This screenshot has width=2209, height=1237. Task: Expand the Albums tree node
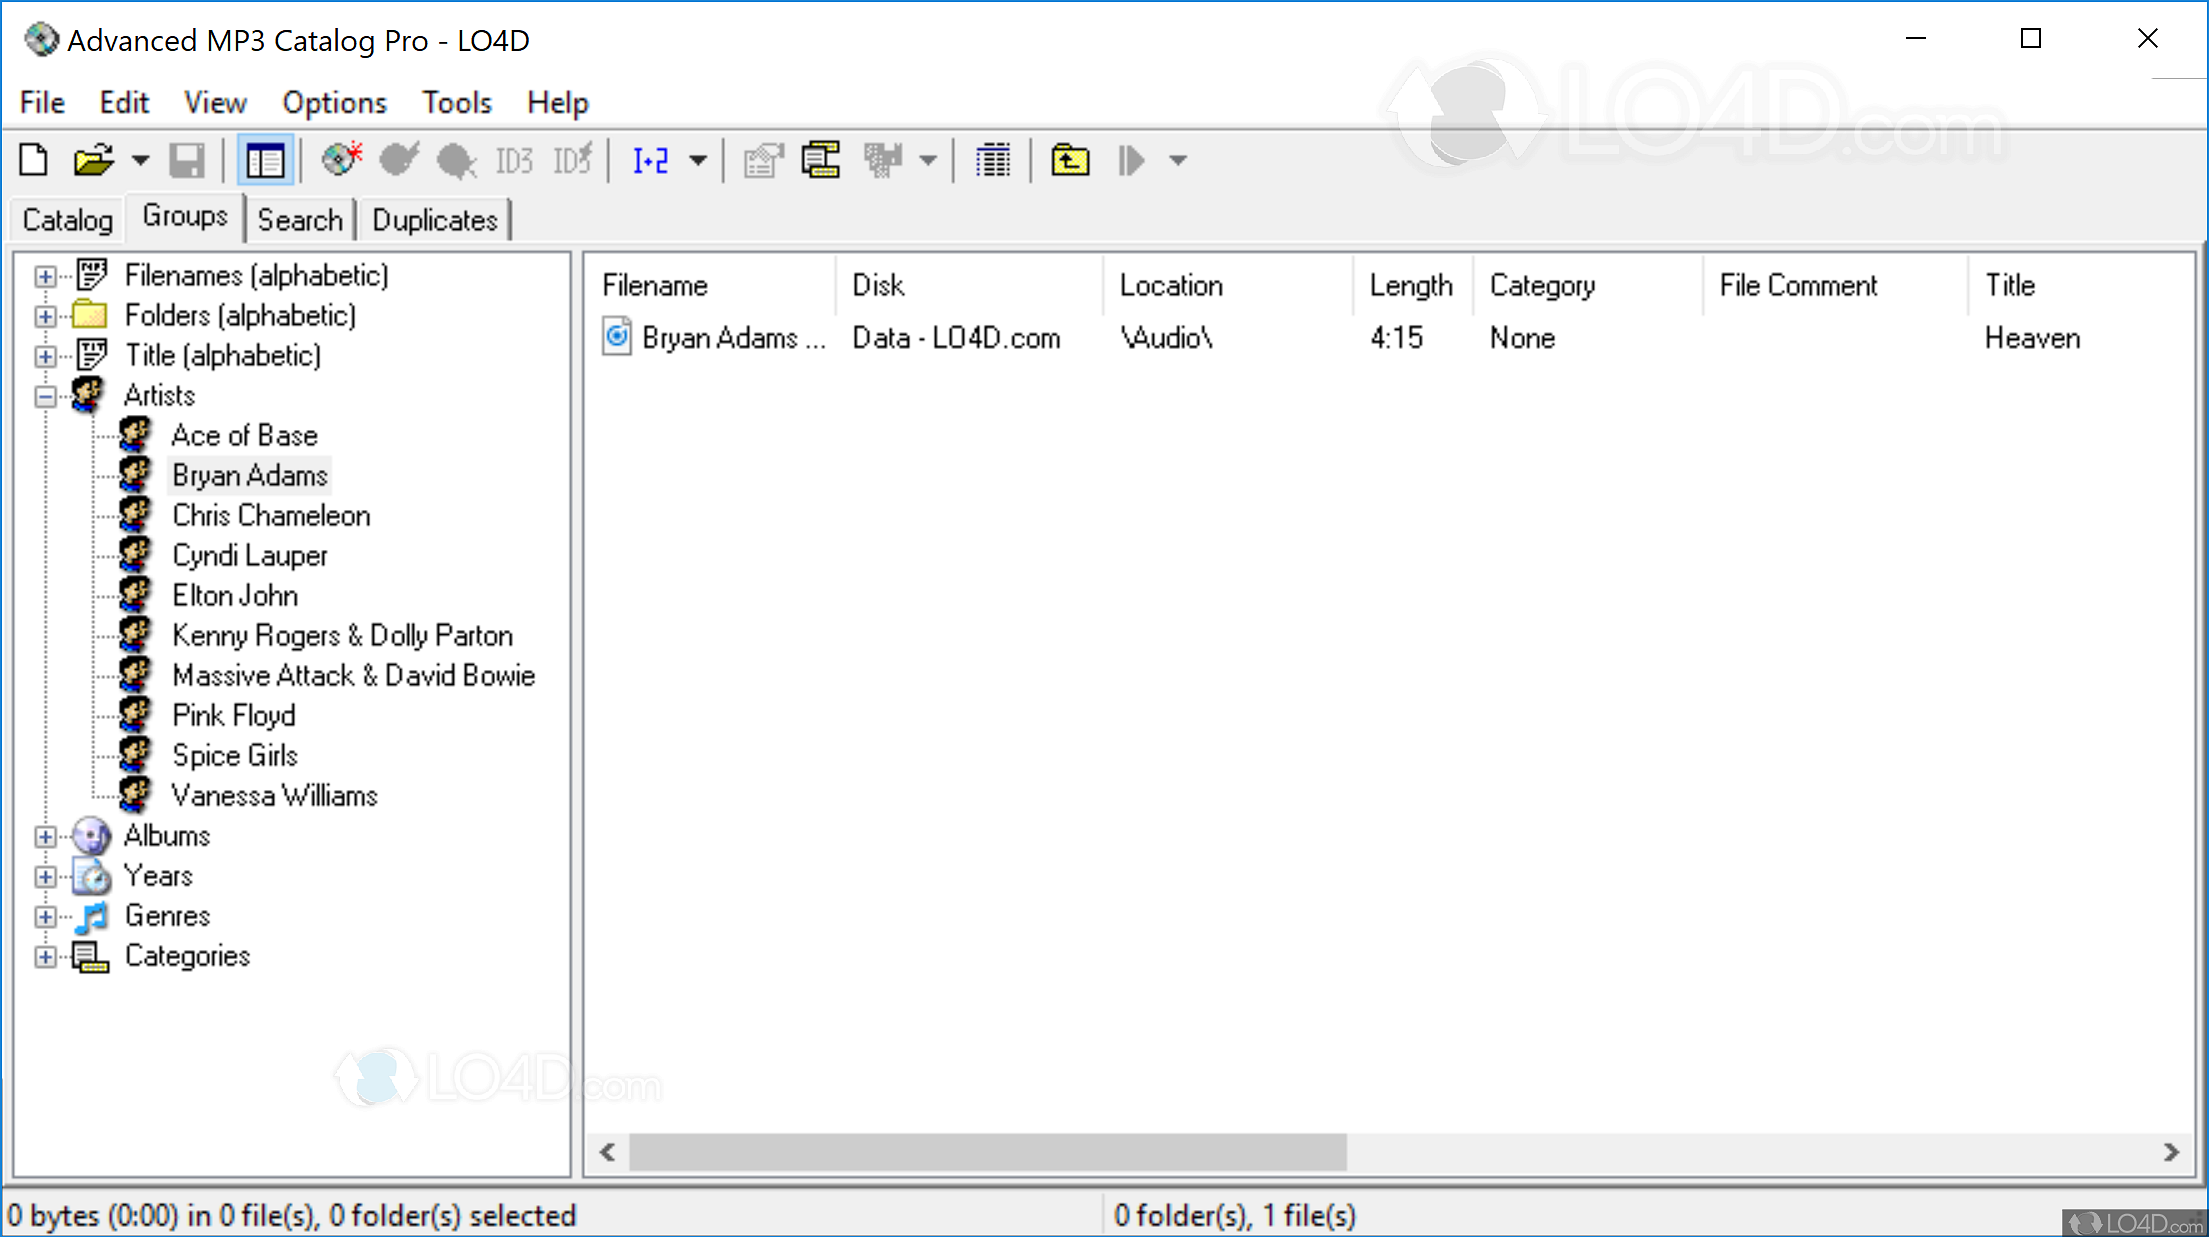coord(45,836)
